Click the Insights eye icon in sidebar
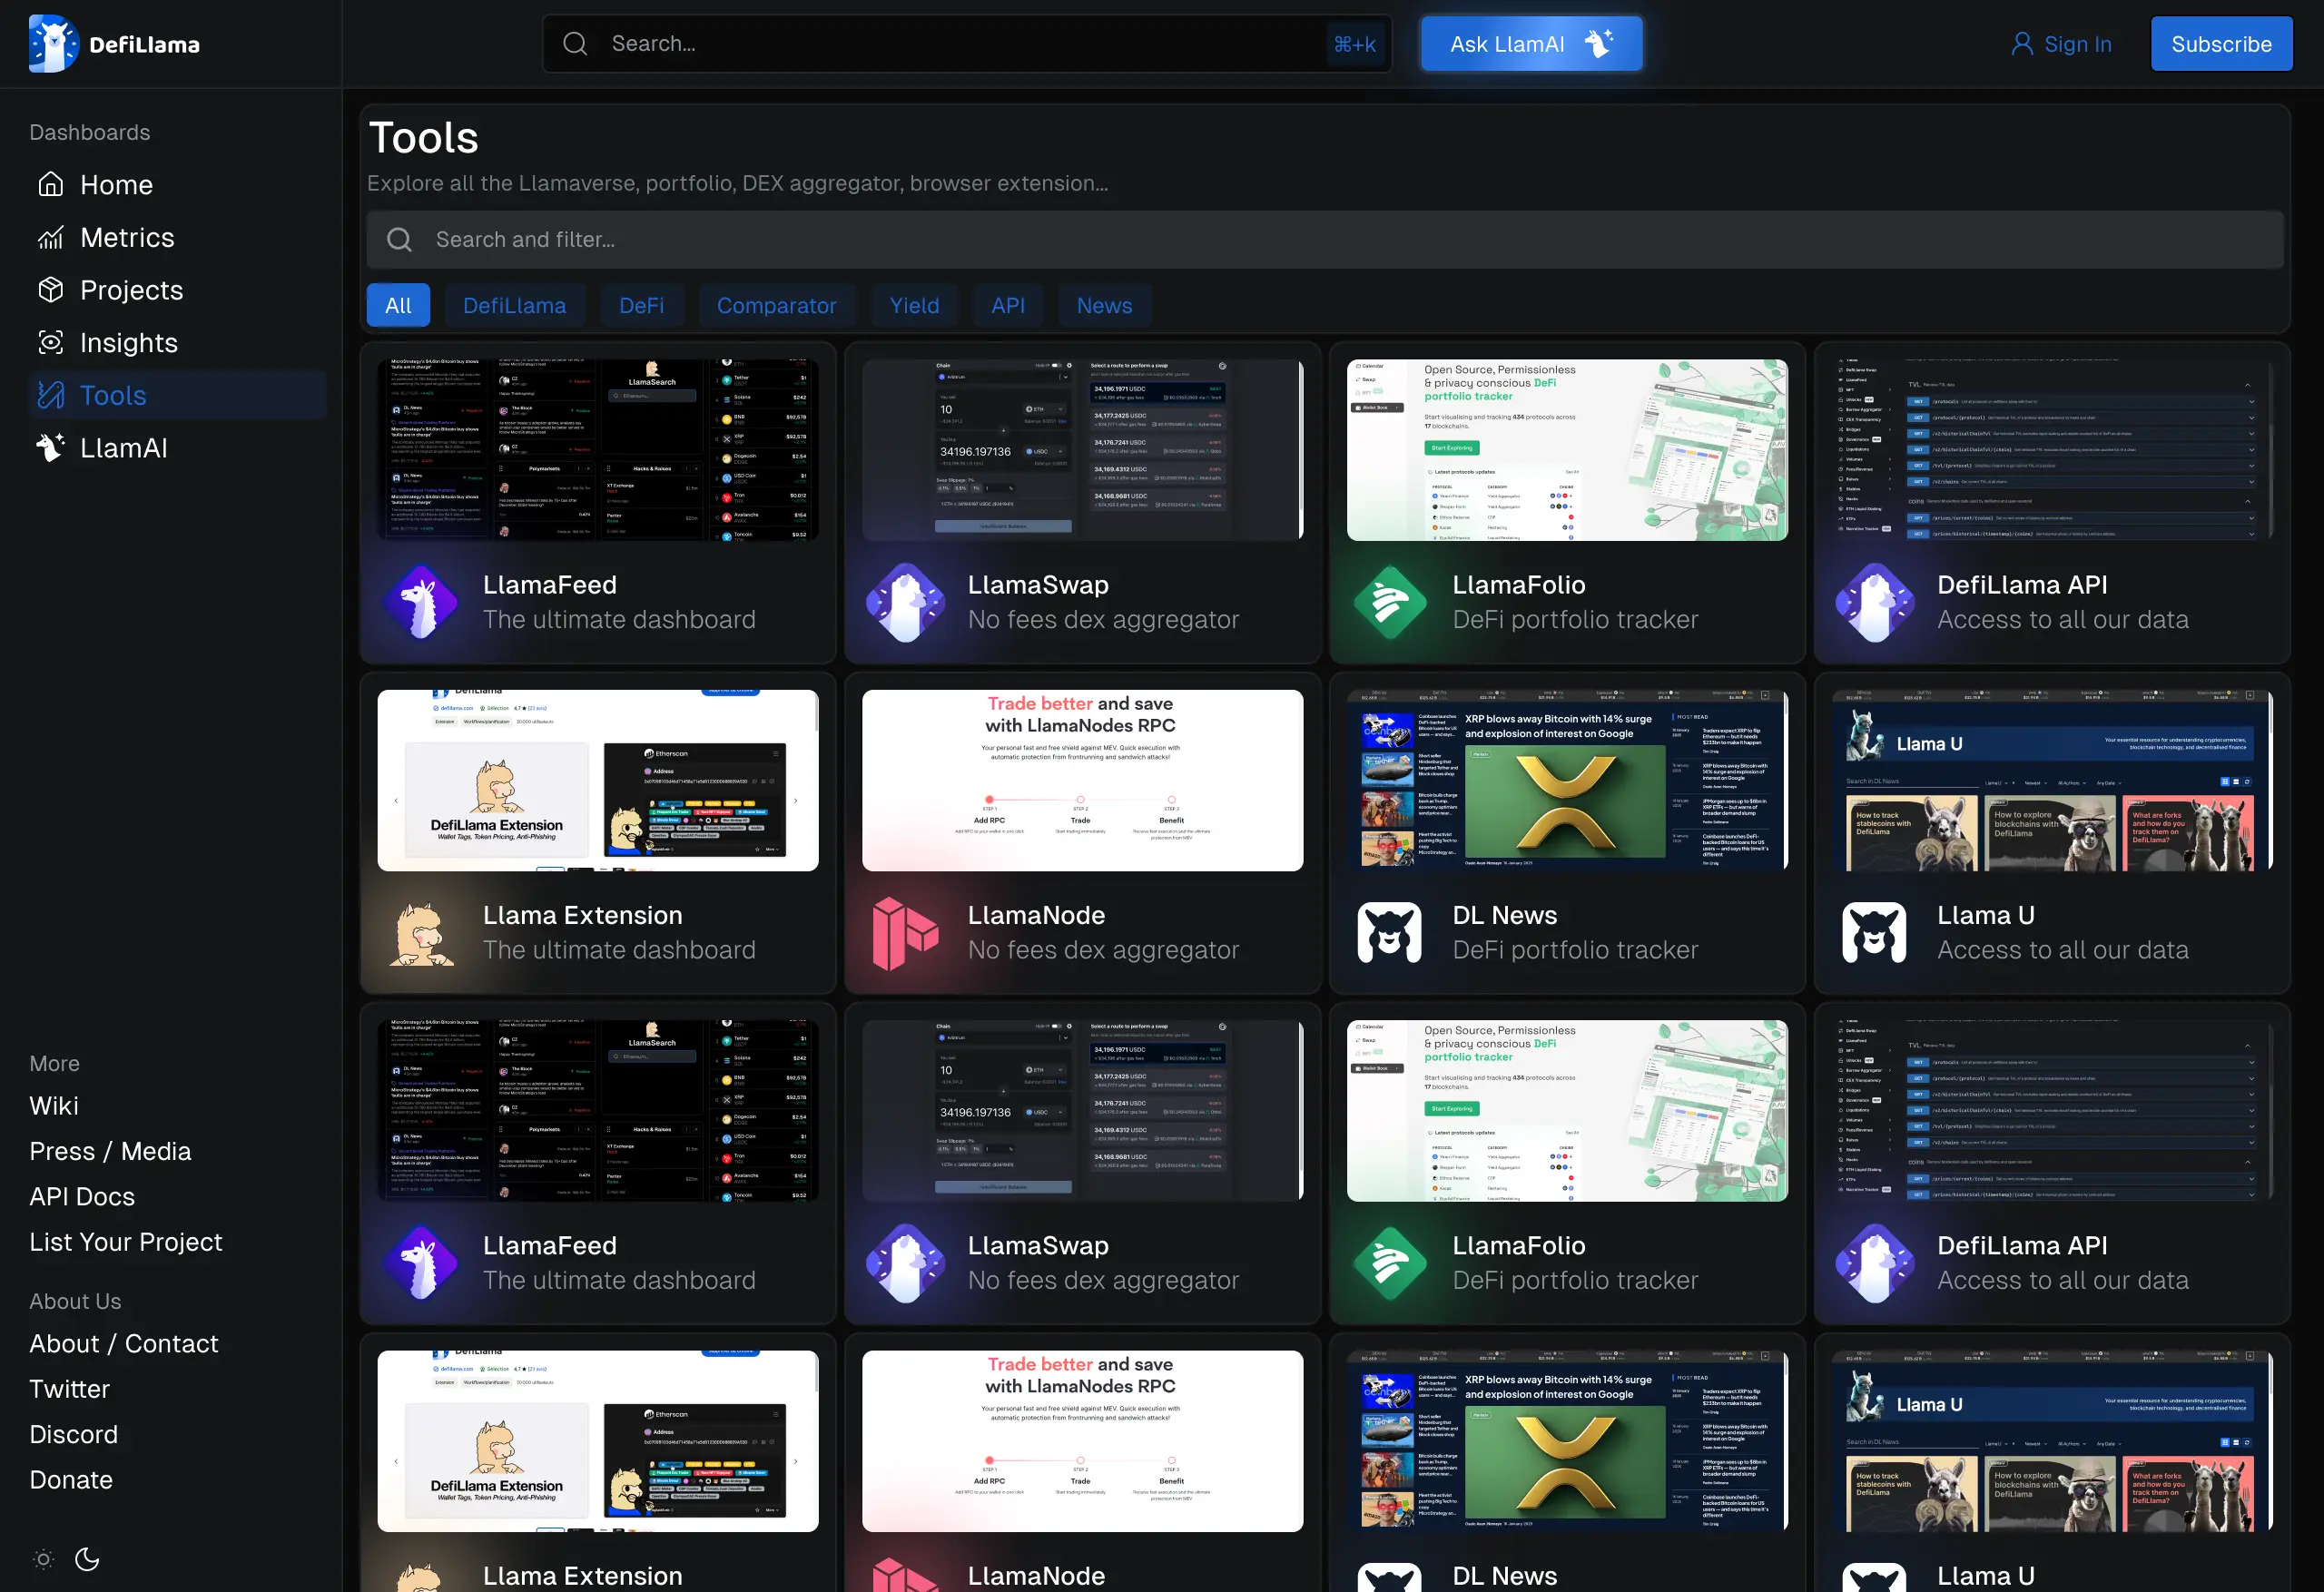This screenshot has width=2324, height=1592. click(x=51, y=342)
